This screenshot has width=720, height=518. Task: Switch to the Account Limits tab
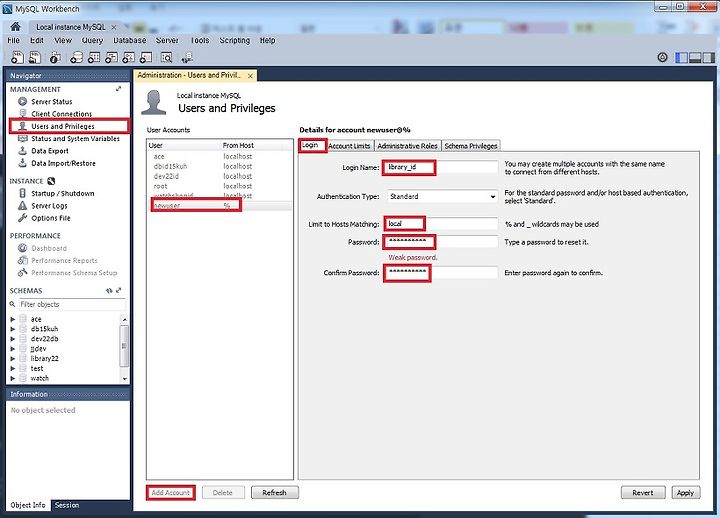coord(349,146)
